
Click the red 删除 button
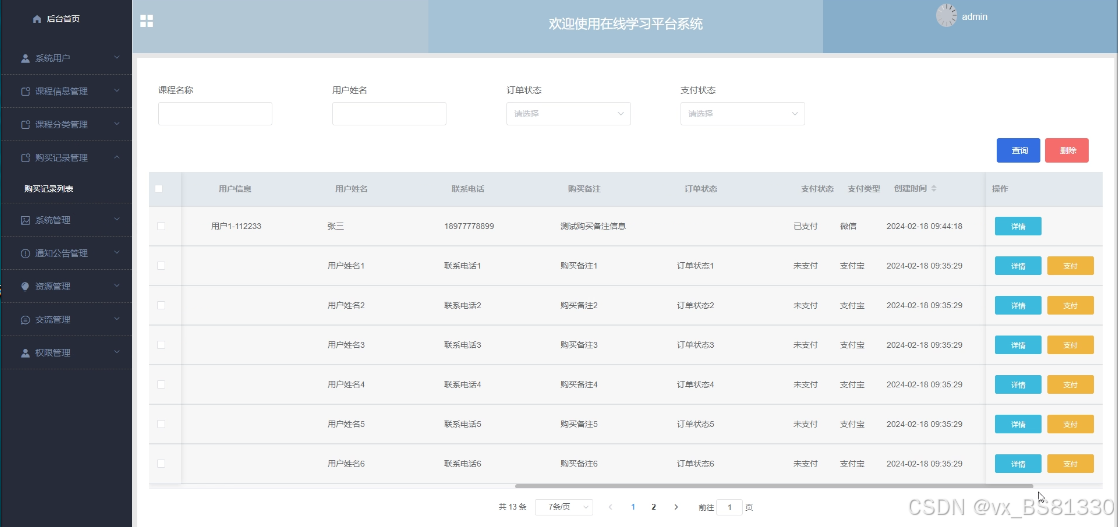tap(1067, 150)
